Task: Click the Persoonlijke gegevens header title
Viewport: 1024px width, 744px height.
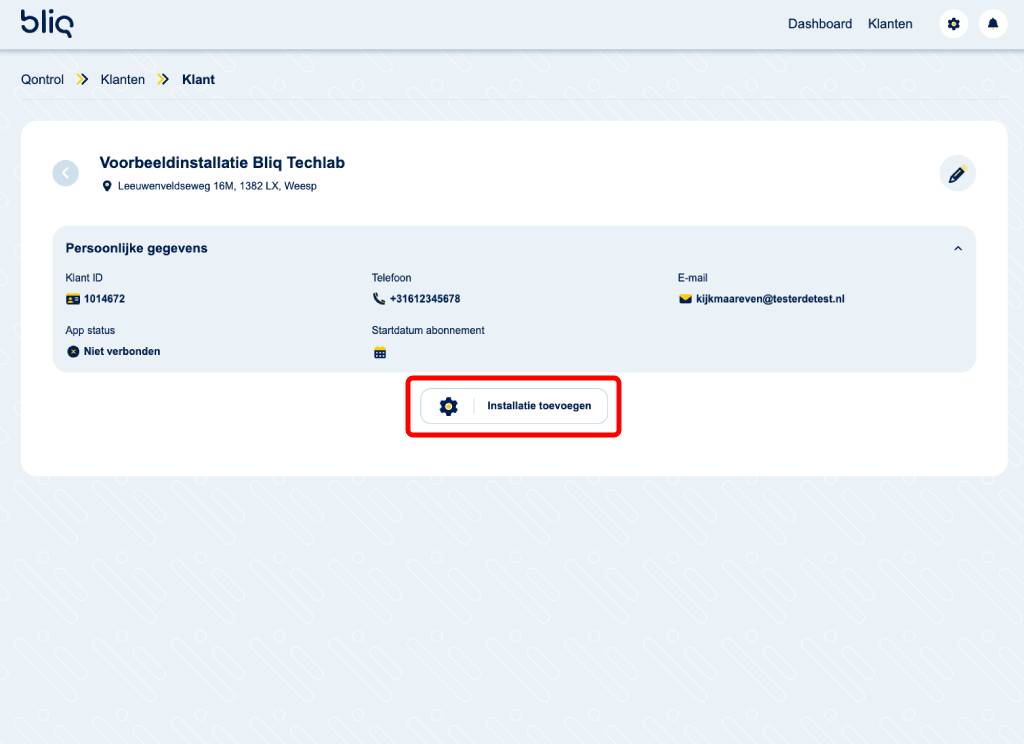Action: 137,248
